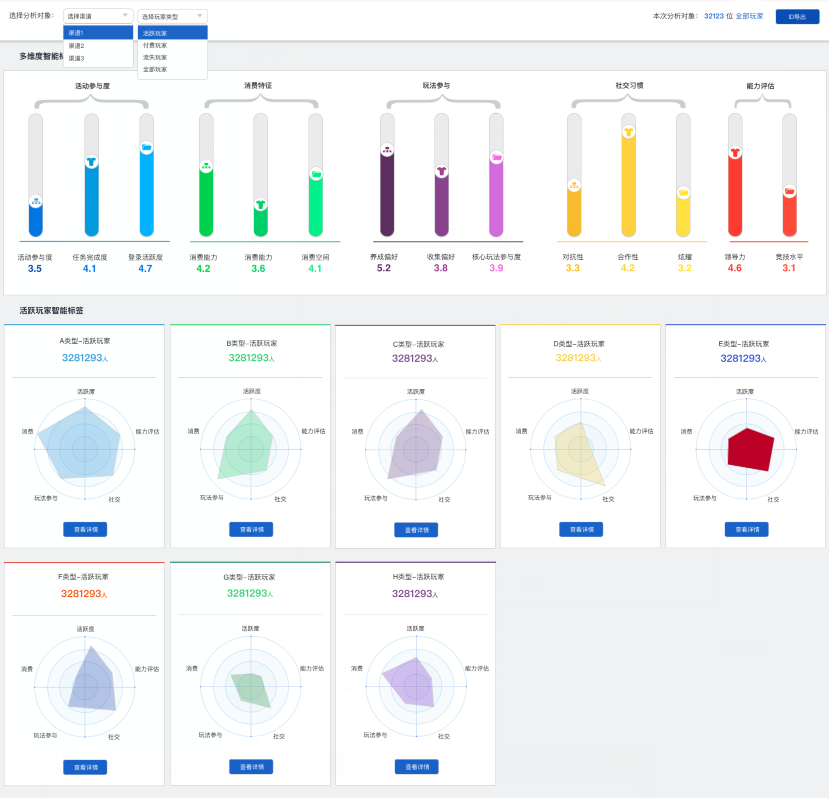Image resolution: width=829 pixels, height=798 pixels.
Task: Click the shirt icon on 任务完成度 bar
Action: (91, 161)
